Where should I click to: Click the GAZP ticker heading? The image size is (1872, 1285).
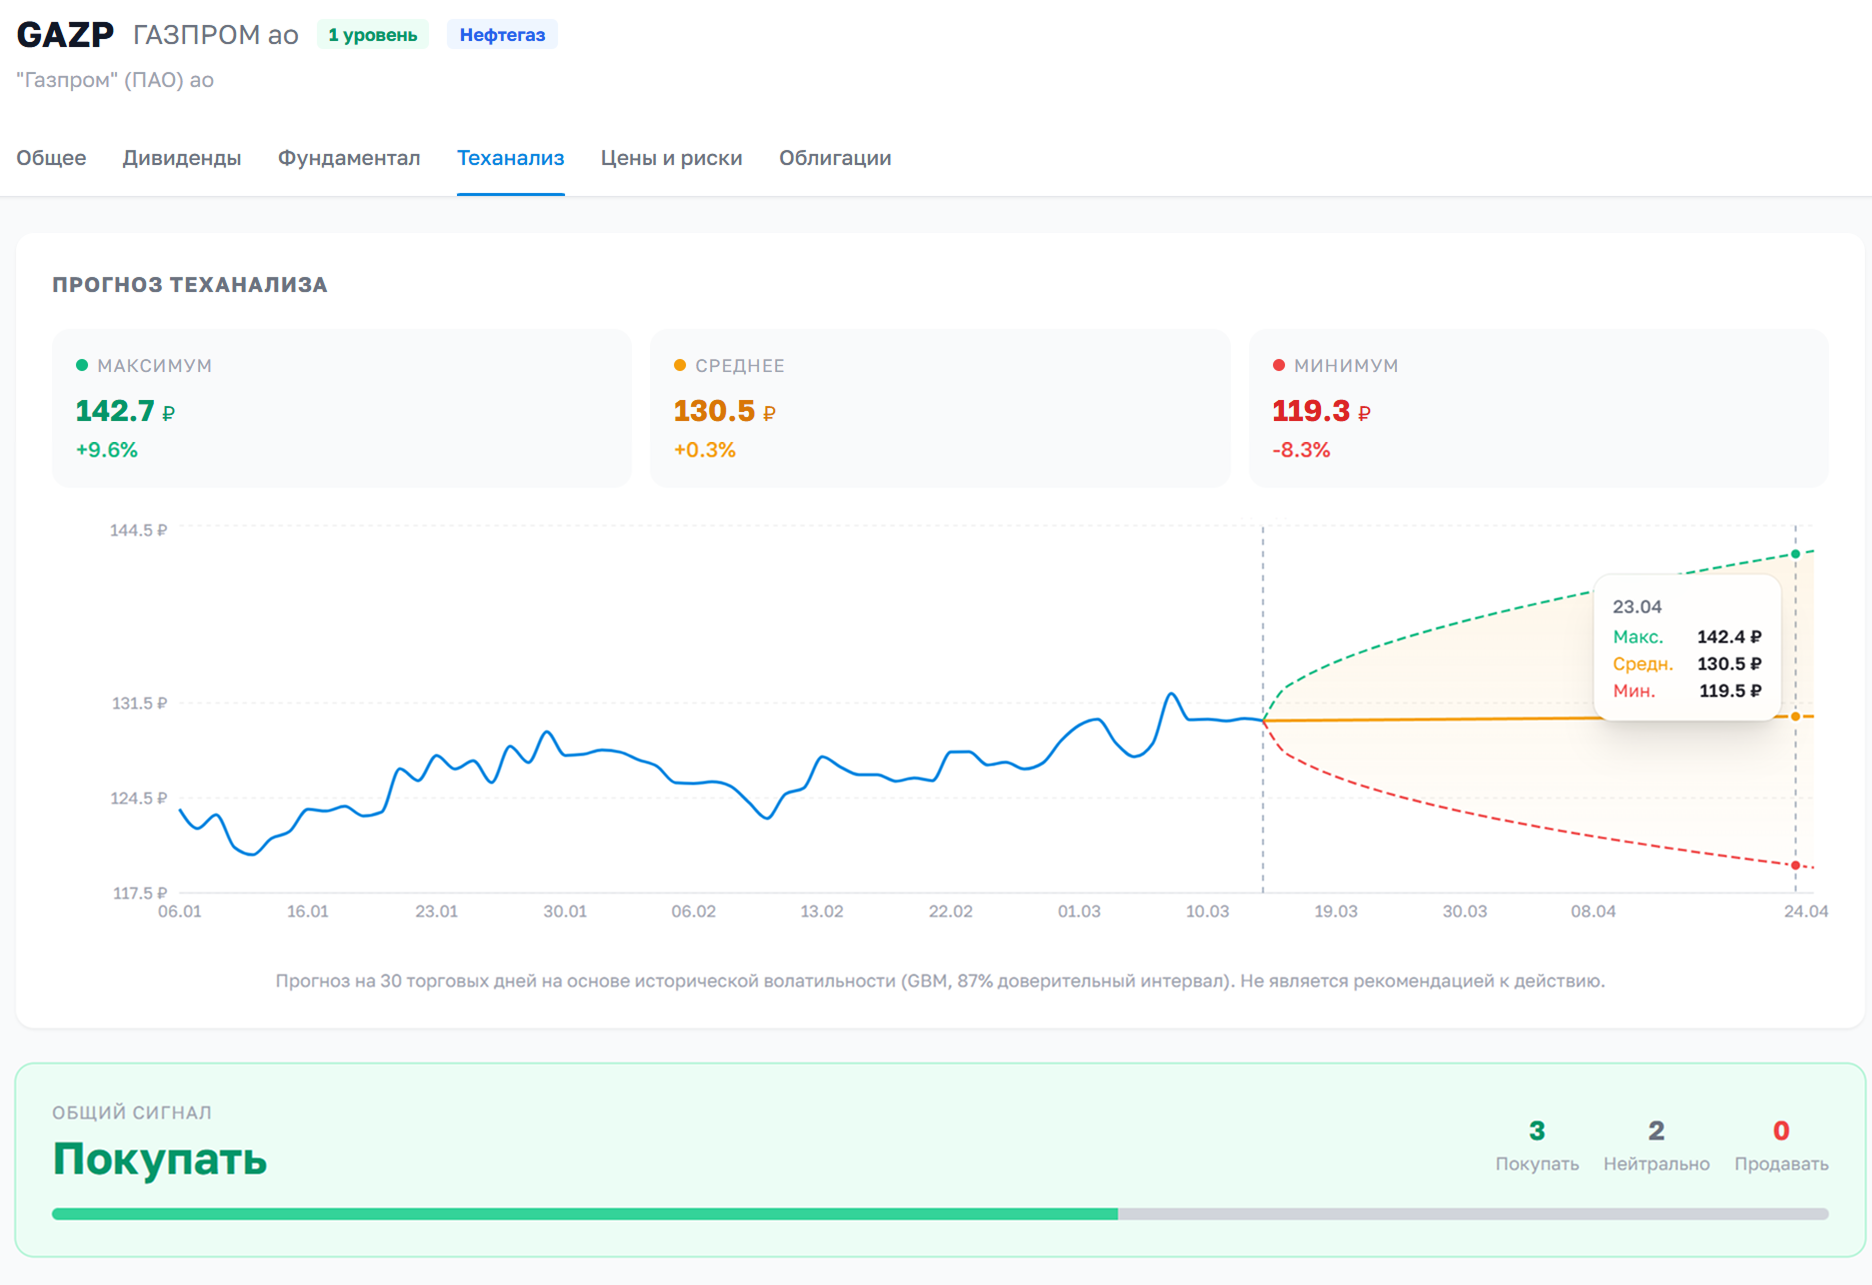click(x=66, y=35)
